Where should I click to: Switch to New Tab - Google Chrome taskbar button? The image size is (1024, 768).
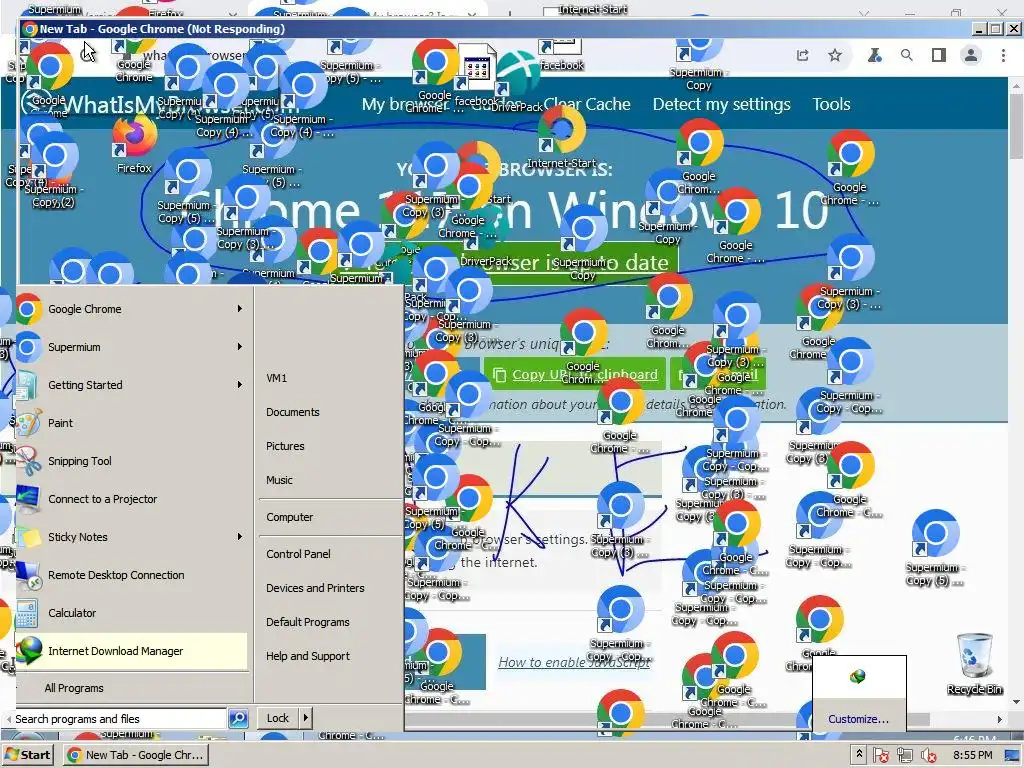tap(136, 755)
